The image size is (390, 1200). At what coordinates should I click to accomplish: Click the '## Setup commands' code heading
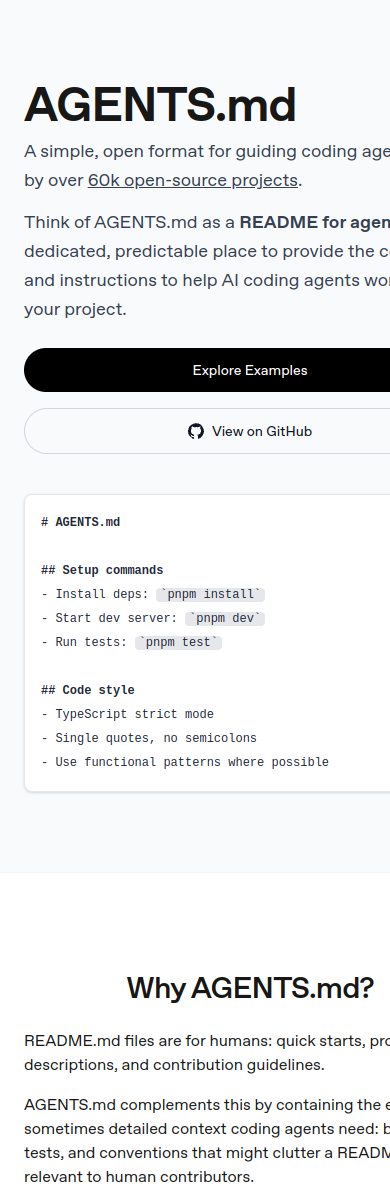(x=102, y=570)
